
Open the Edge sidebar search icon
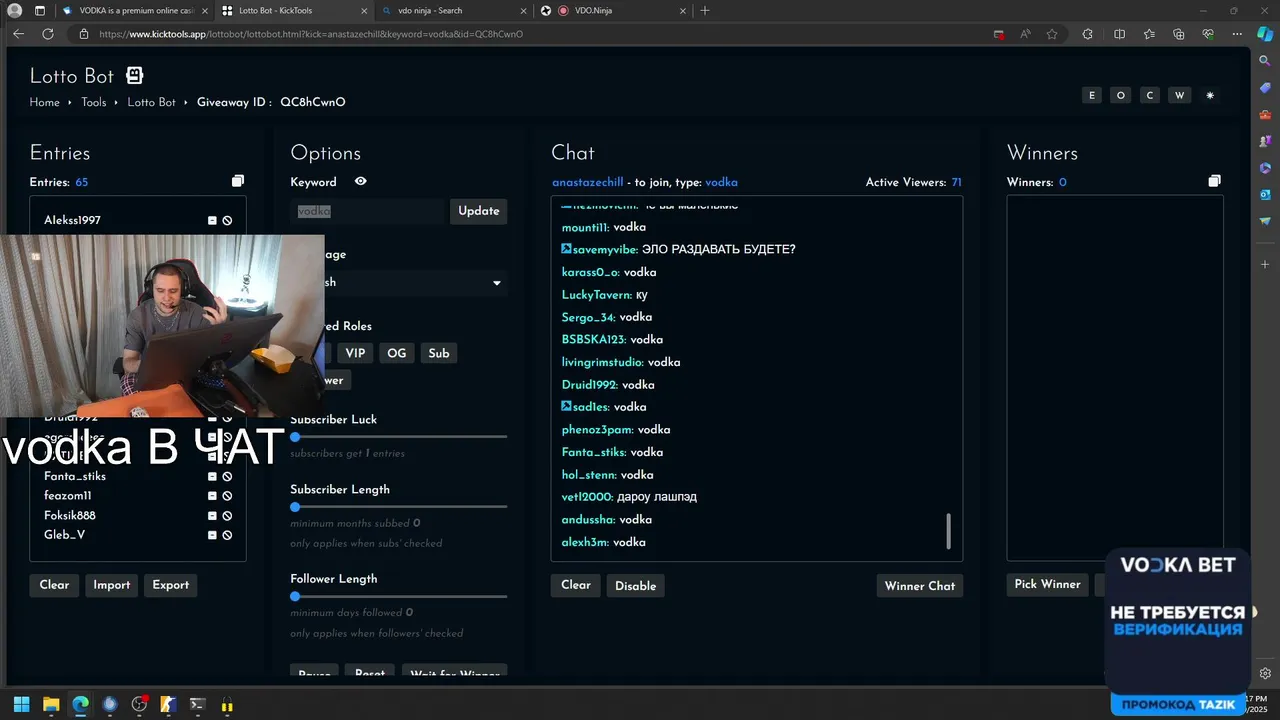coord(1265,61)
